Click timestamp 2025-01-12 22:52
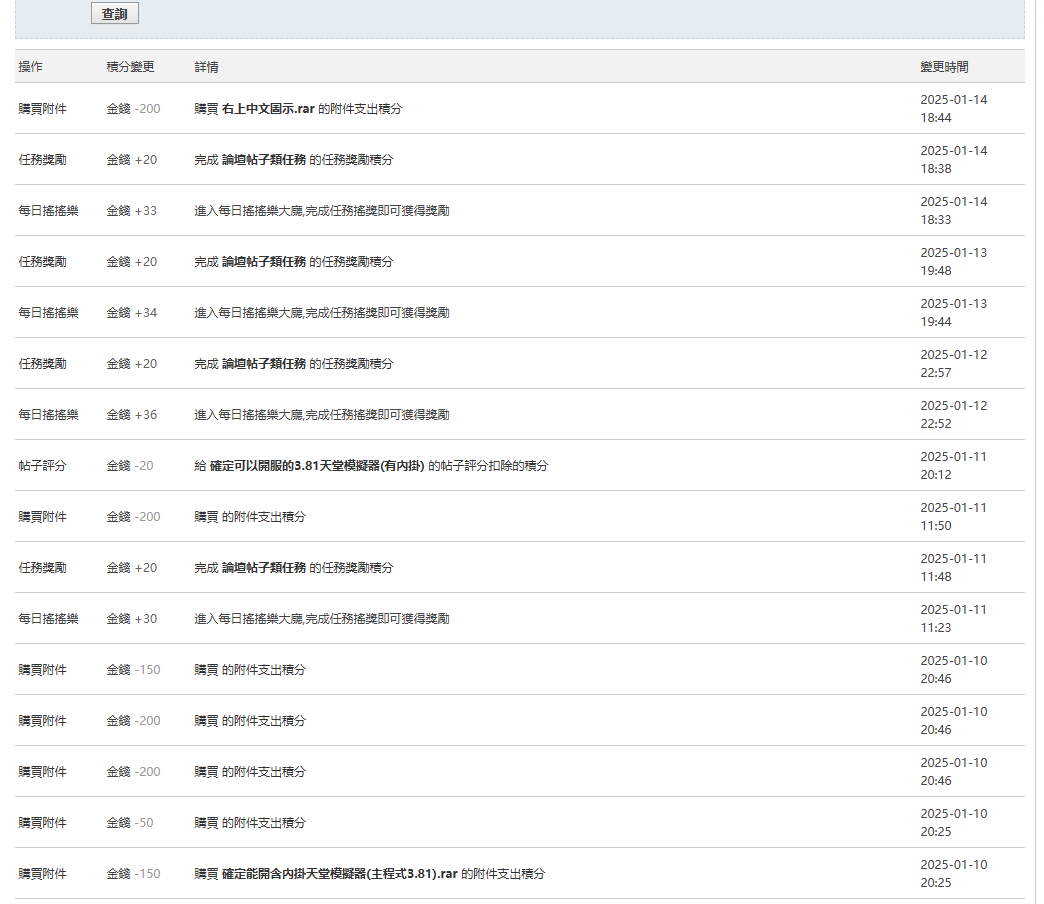The image size is (1044, 904). (x=953, y=415)
